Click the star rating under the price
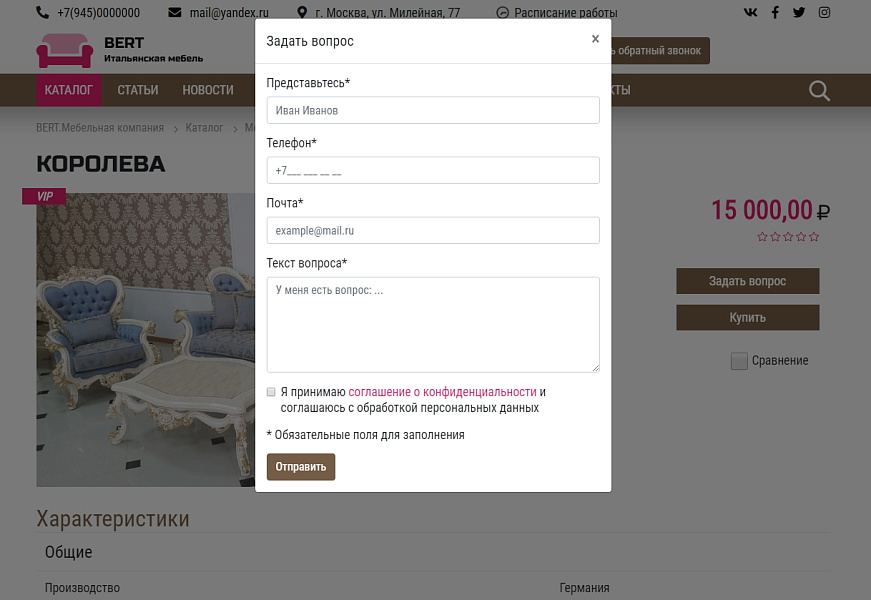 point(788,237)
